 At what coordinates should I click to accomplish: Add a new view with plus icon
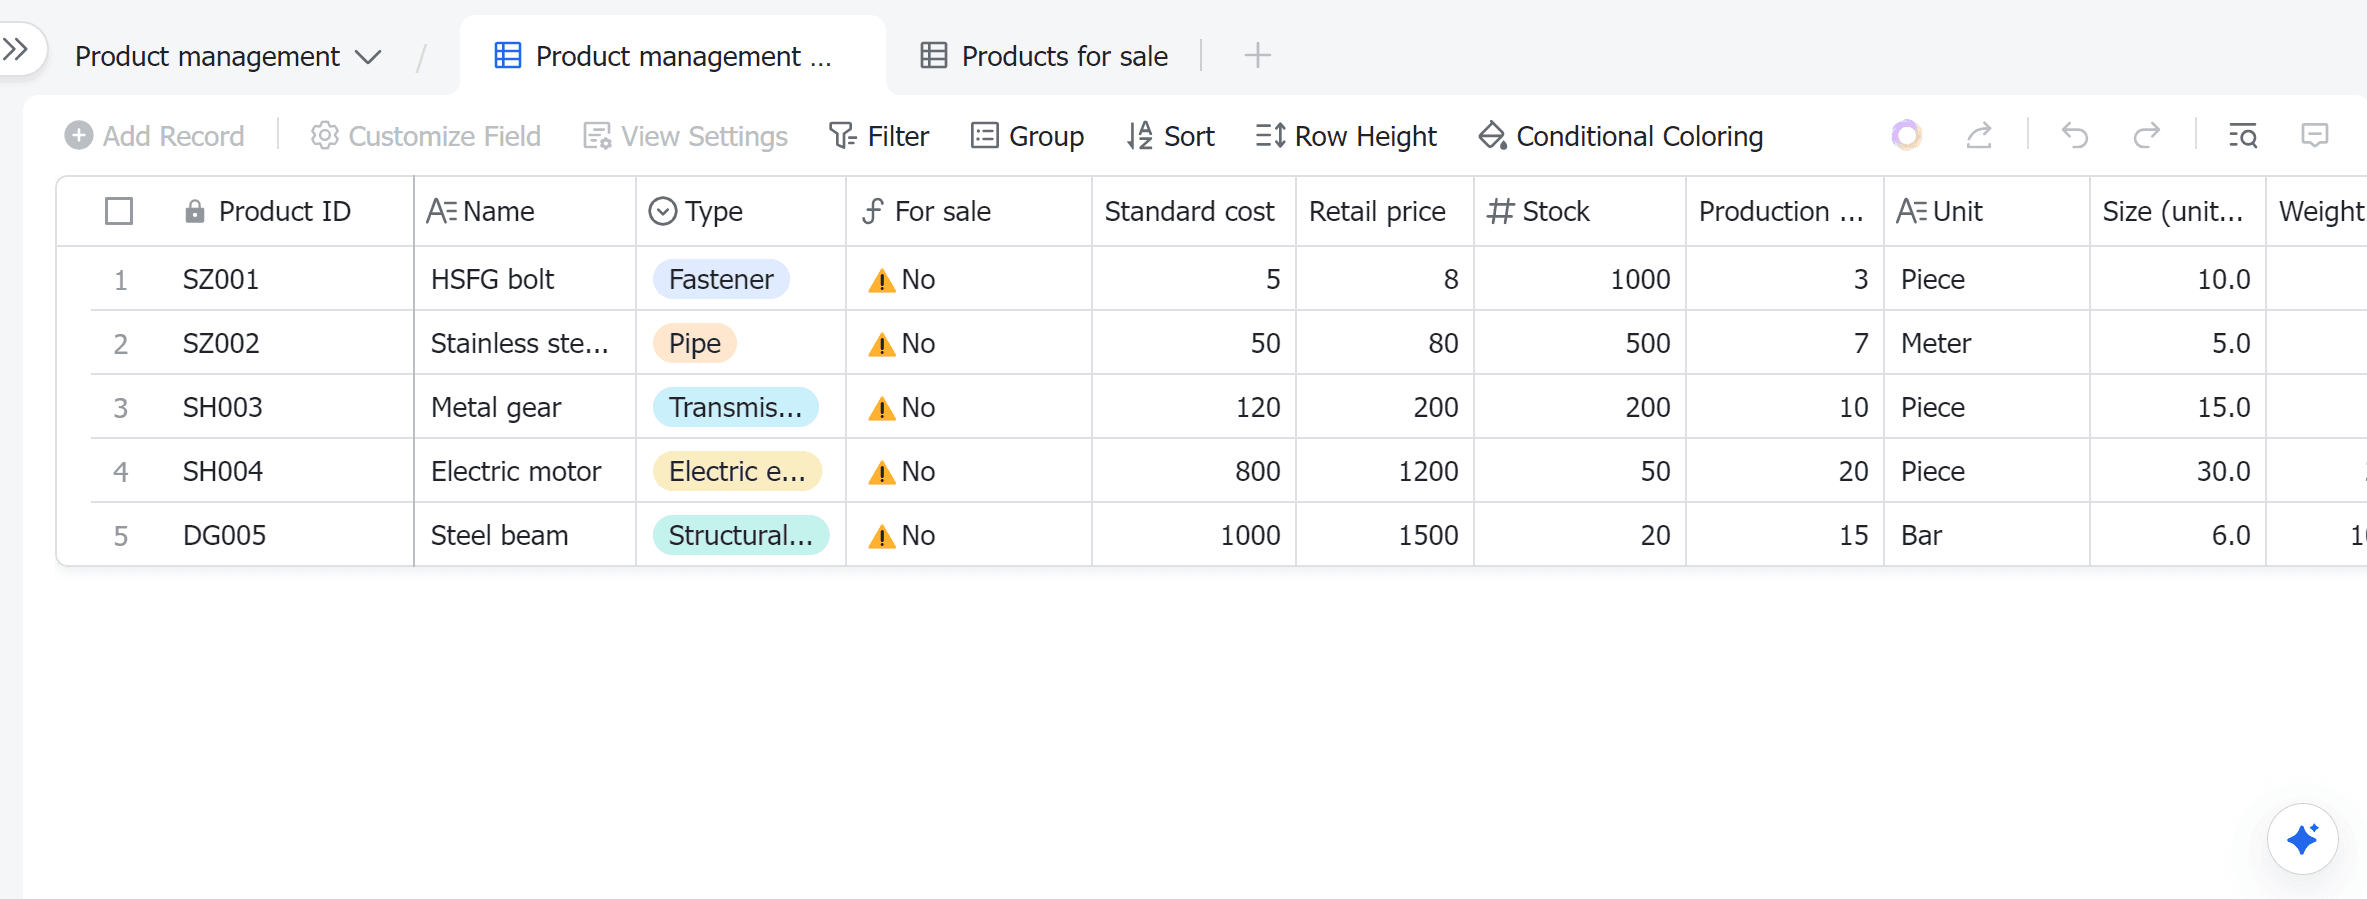point(1257,55)
